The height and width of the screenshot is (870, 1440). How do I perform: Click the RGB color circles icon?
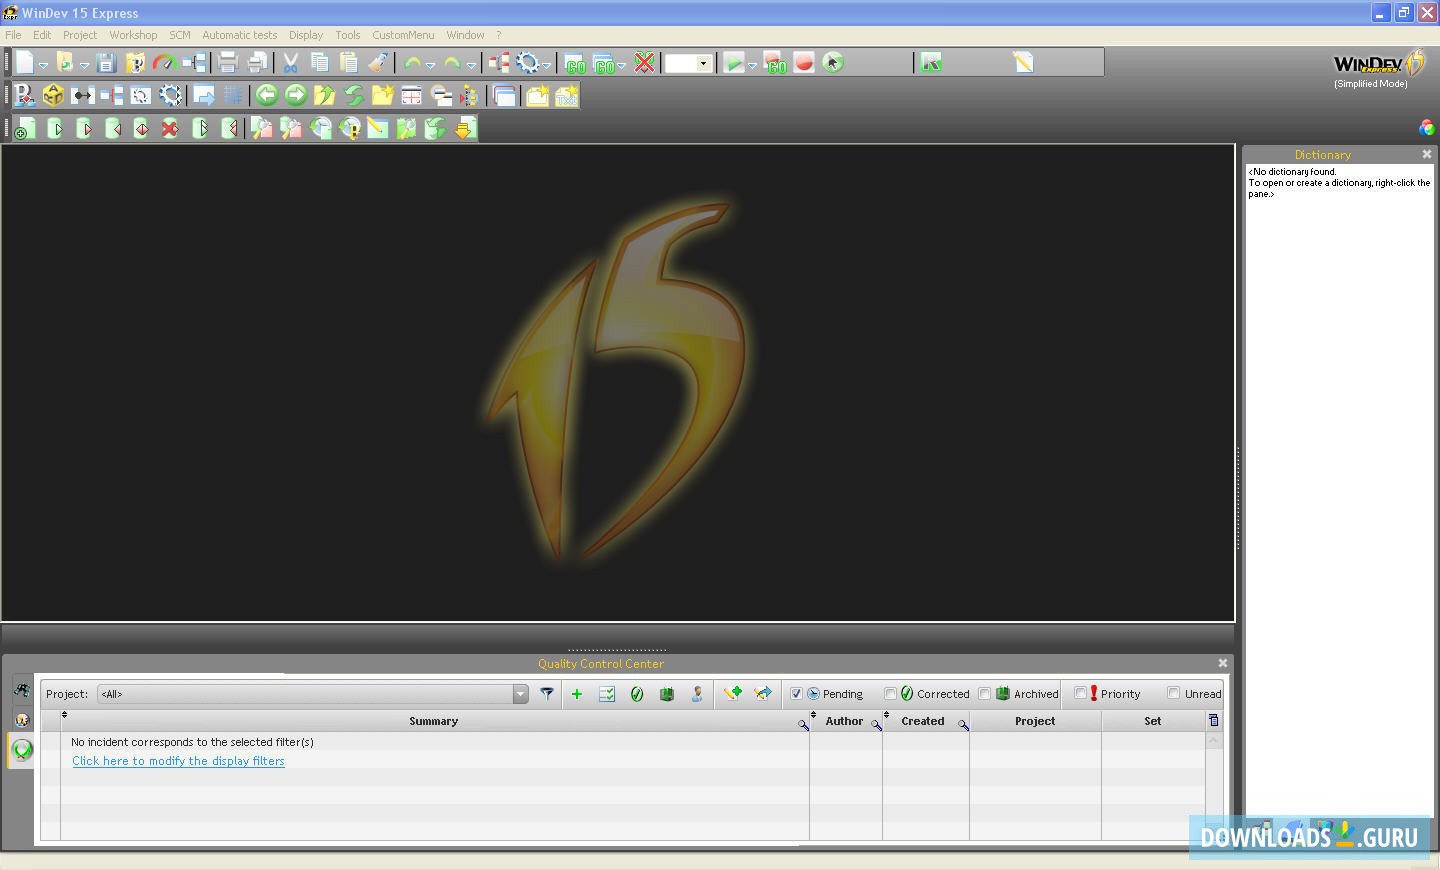[x=1426, y=127]
